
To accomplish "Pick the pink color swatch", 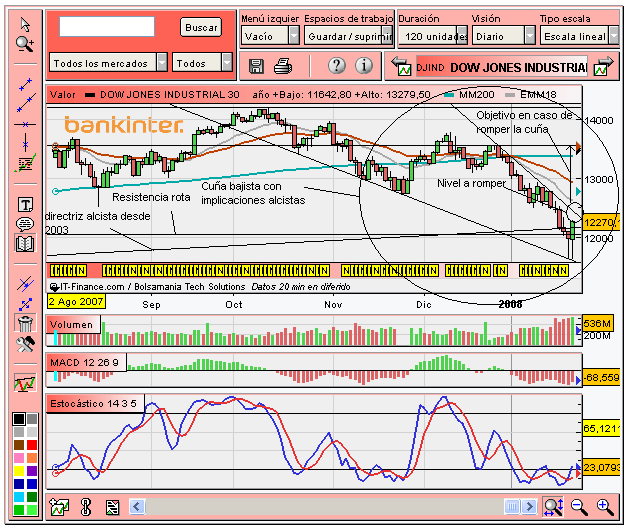I will 18,458.
